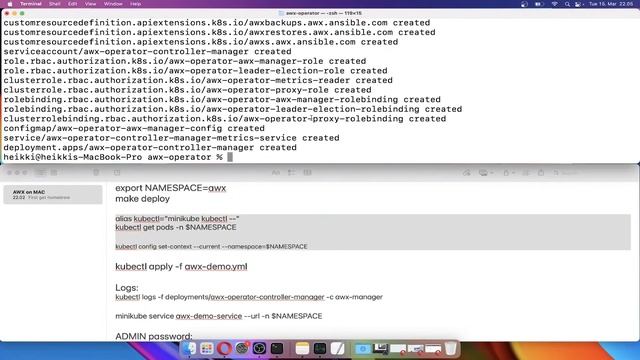This screenshot has width=640, height=360.
Task: Click 'kubectl get pods -n $NAMESPACE' line
Action: pyautogui.click(x=176, y=227)
